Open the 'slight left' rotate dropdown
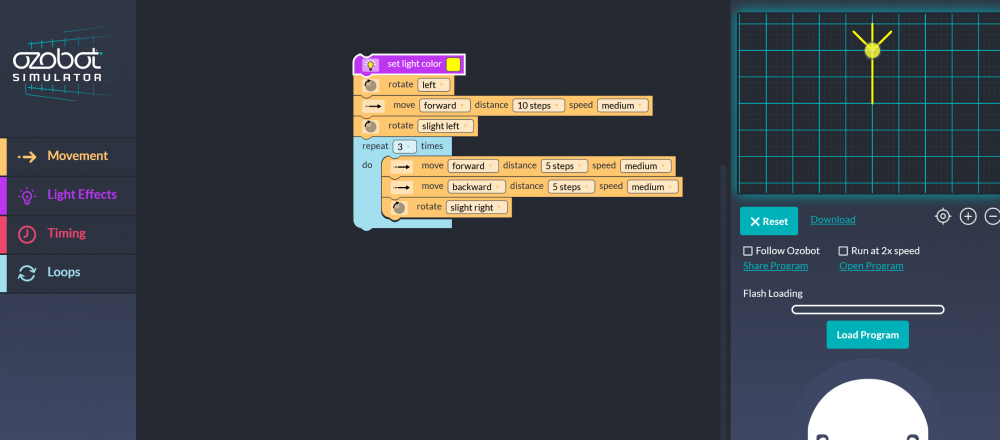Screen dimensions: 1000x440 pyautogui.click(x=446, y=126)
